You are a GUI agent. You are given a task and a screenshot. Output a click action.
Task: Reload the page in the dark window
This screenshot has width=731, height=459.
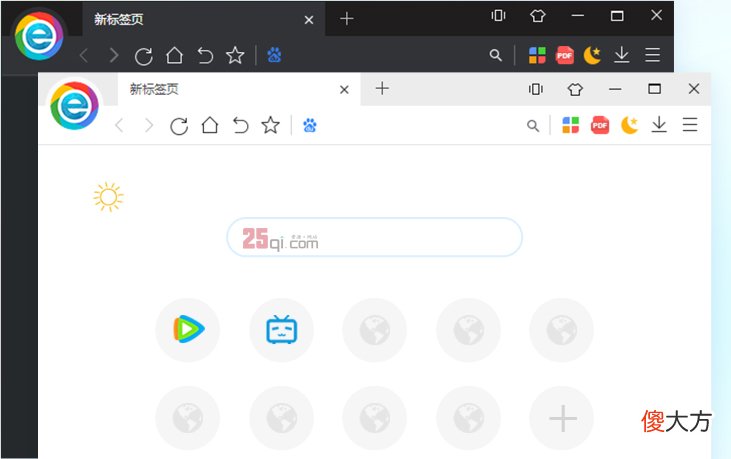[144, 56]
